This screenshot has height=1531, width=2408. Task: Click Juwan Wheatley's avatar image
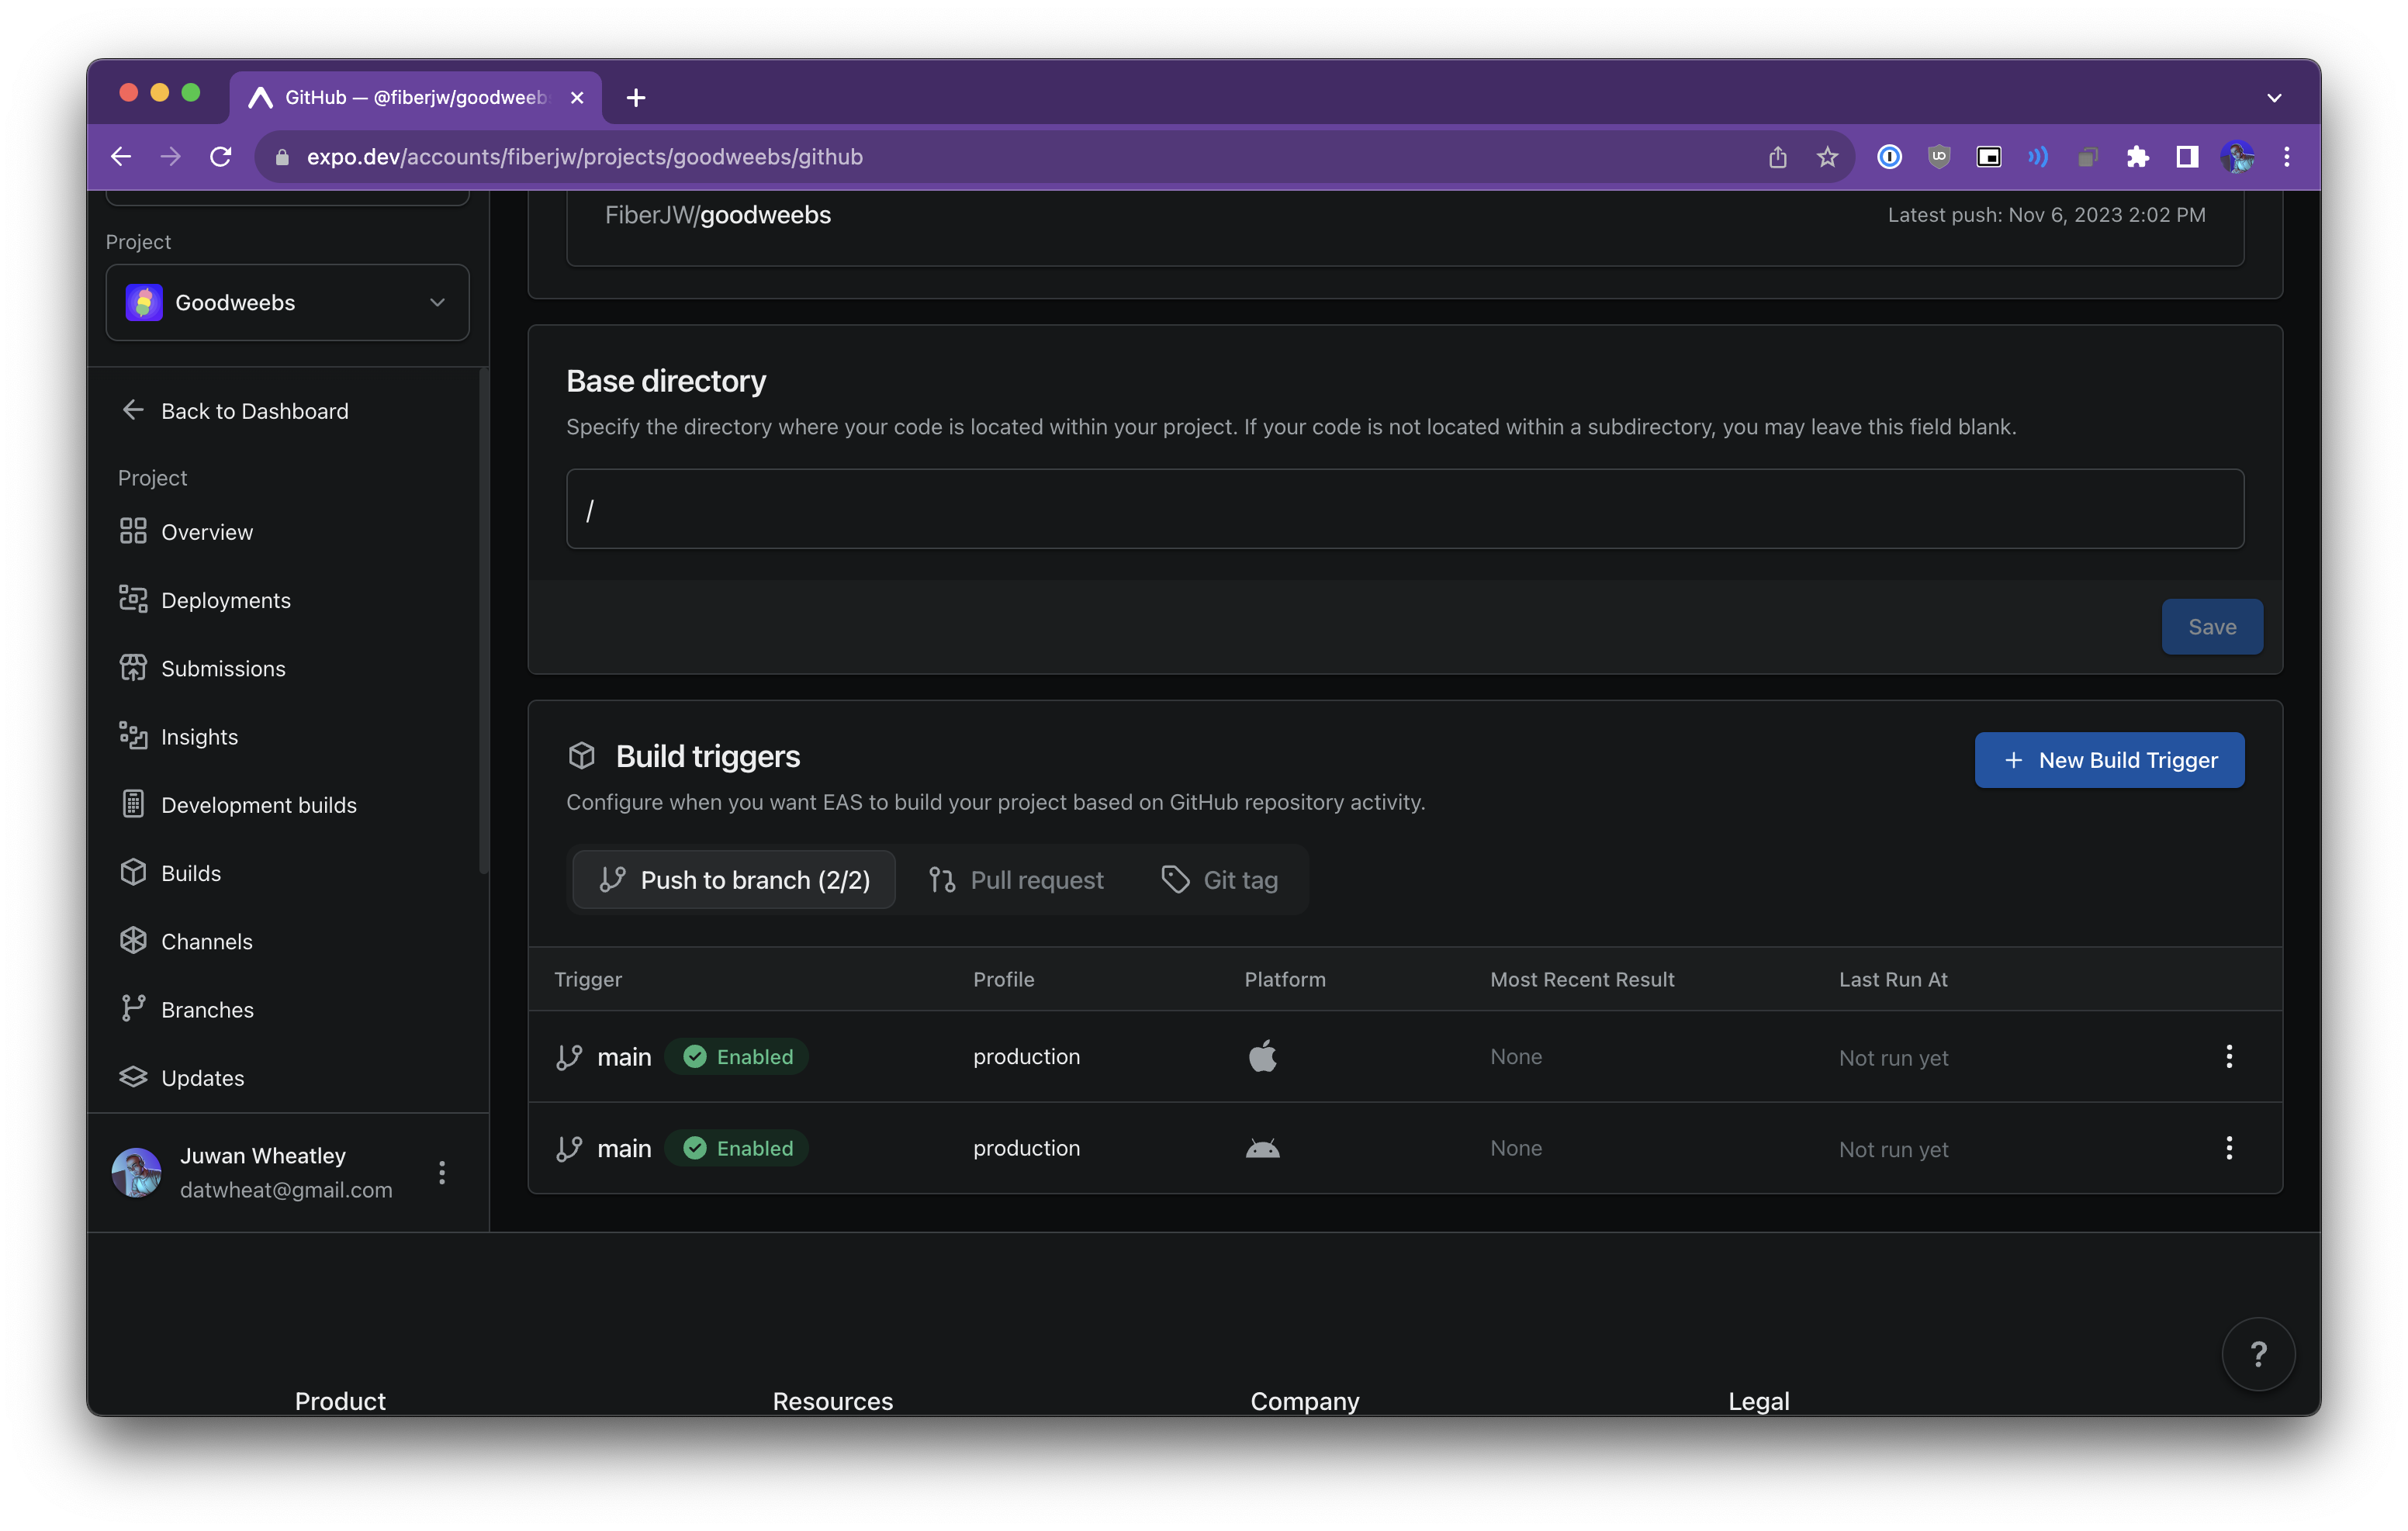click(x=136, y=1171)
